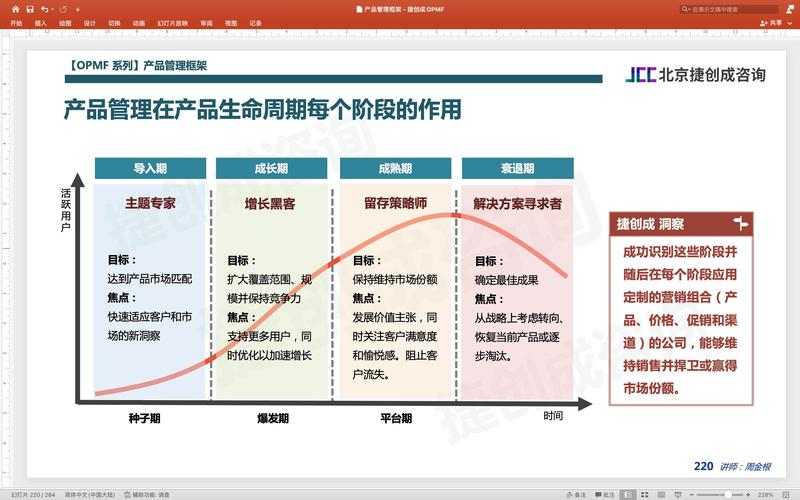Select the 捷创成 洞察 callout header
This screenshot has width=800, height=500.
coord(681,224)
